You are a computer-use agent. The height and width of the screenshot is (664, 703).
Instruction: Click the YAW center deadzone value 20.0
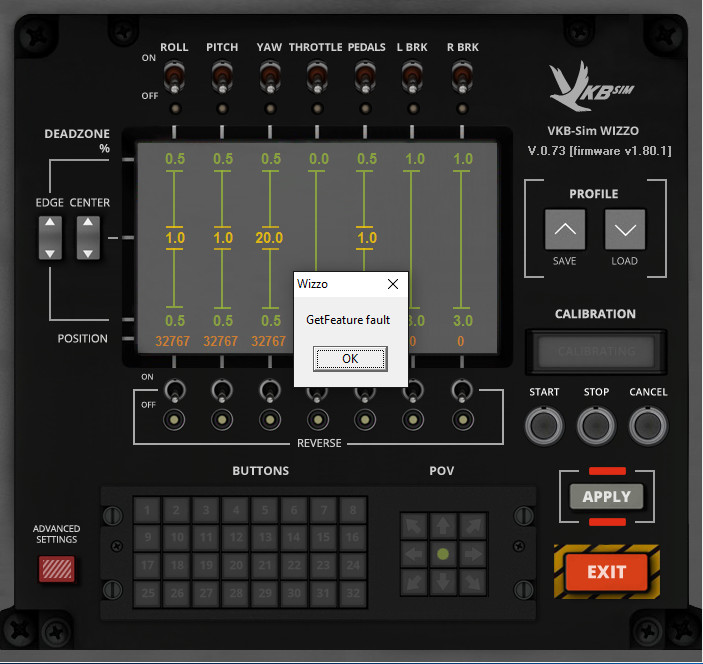click(x=270, y=238)
